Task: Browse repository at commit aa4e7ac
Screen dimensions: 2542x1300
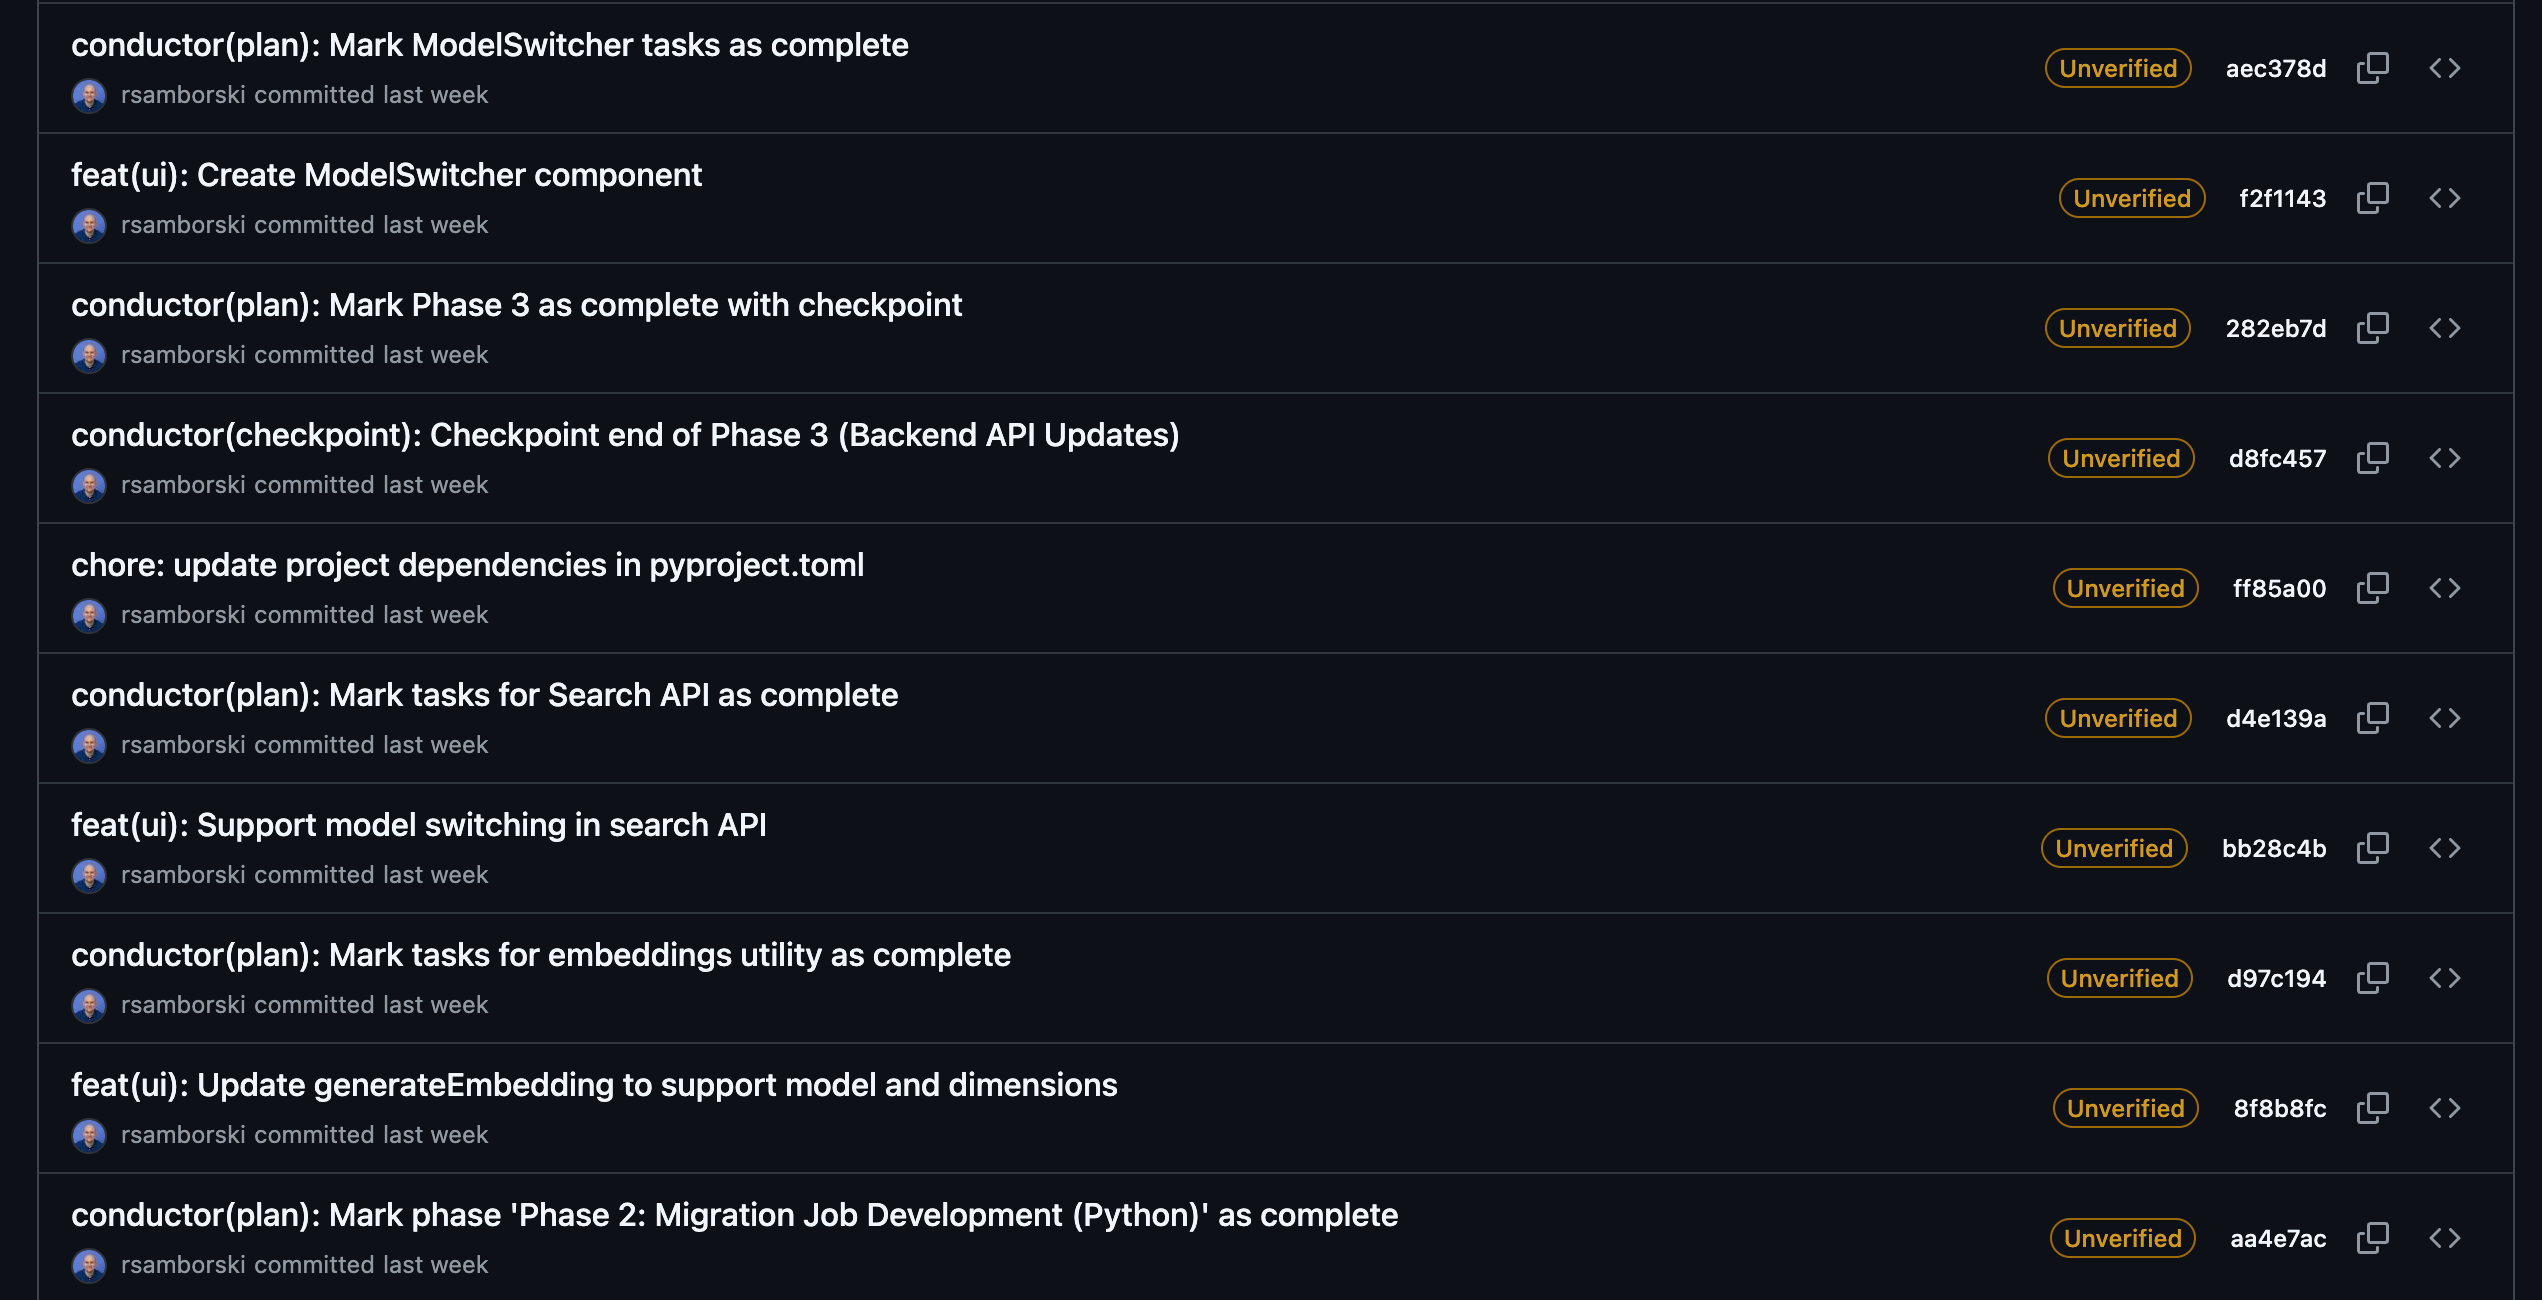Action: tap(2444, 1238)
